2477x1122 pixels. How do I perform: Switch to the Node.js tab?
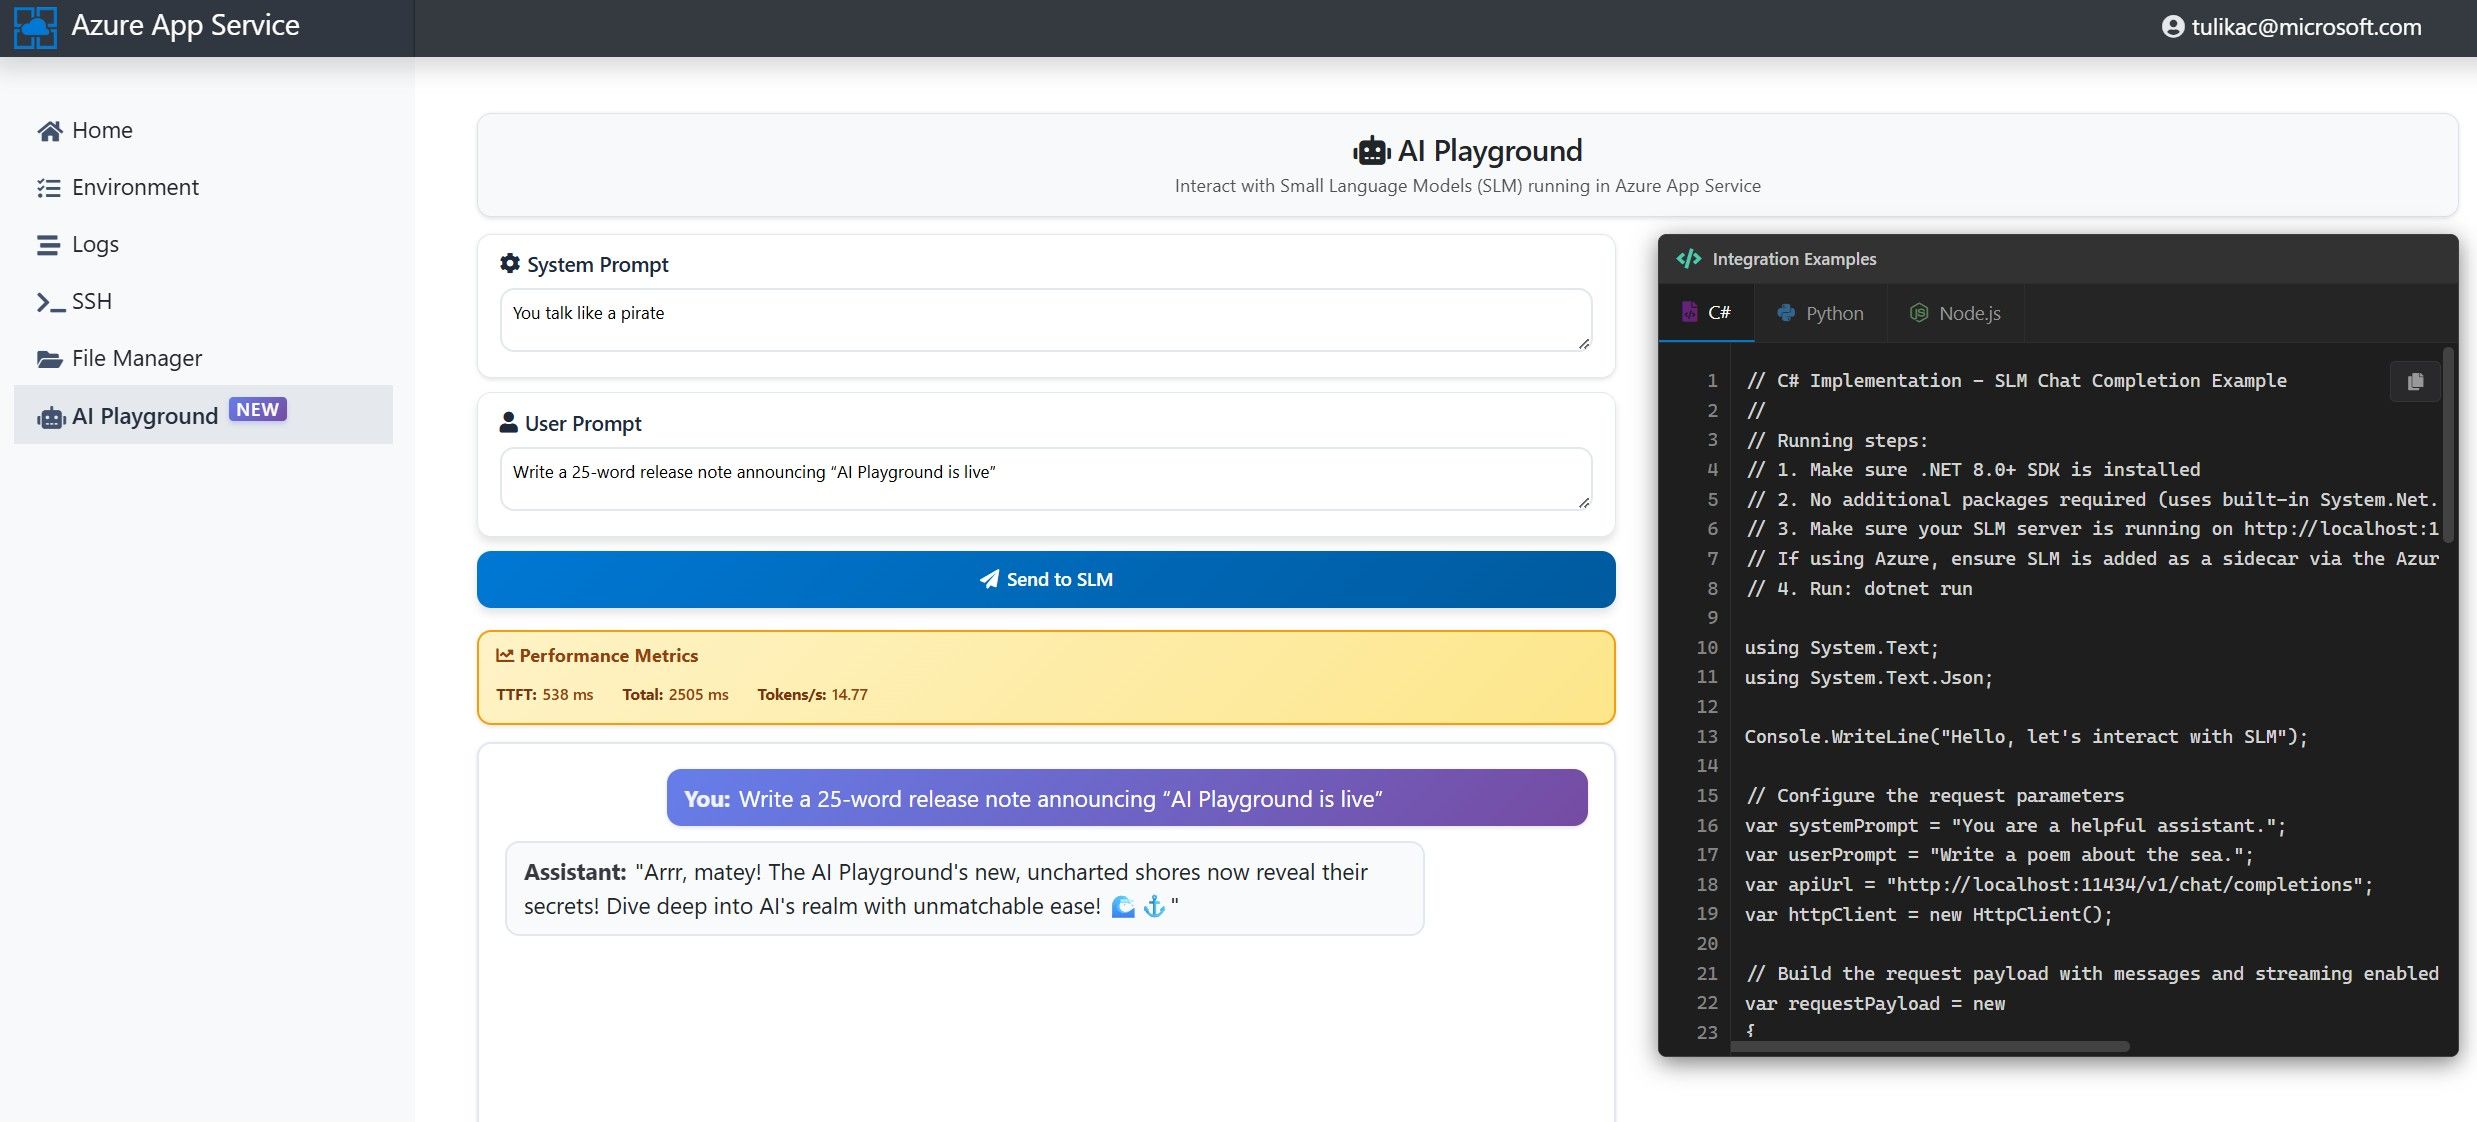point(1955,313)
